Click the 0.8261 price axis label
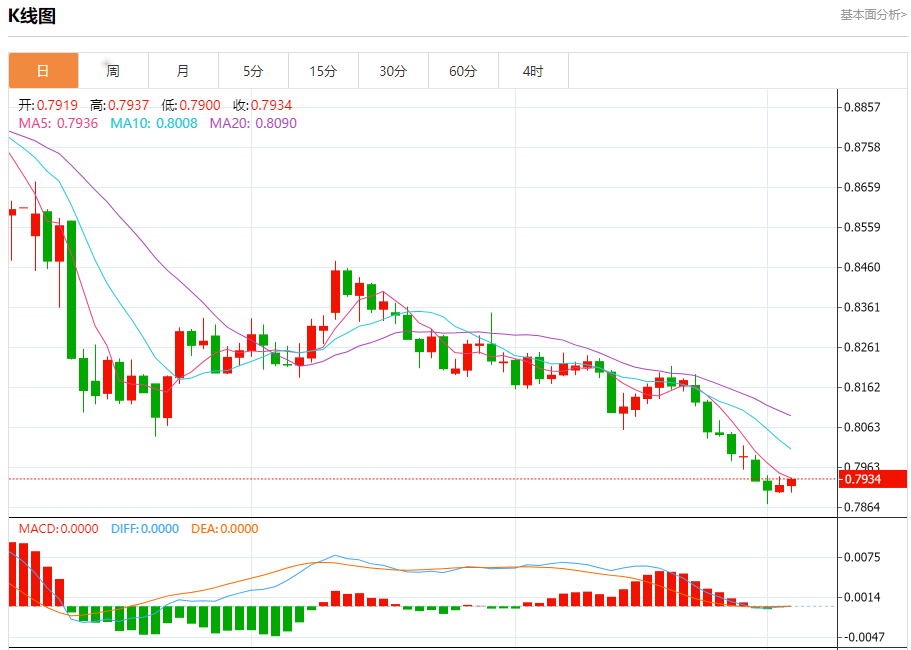Viewport: 911px width, 650px height. point(862,347)
